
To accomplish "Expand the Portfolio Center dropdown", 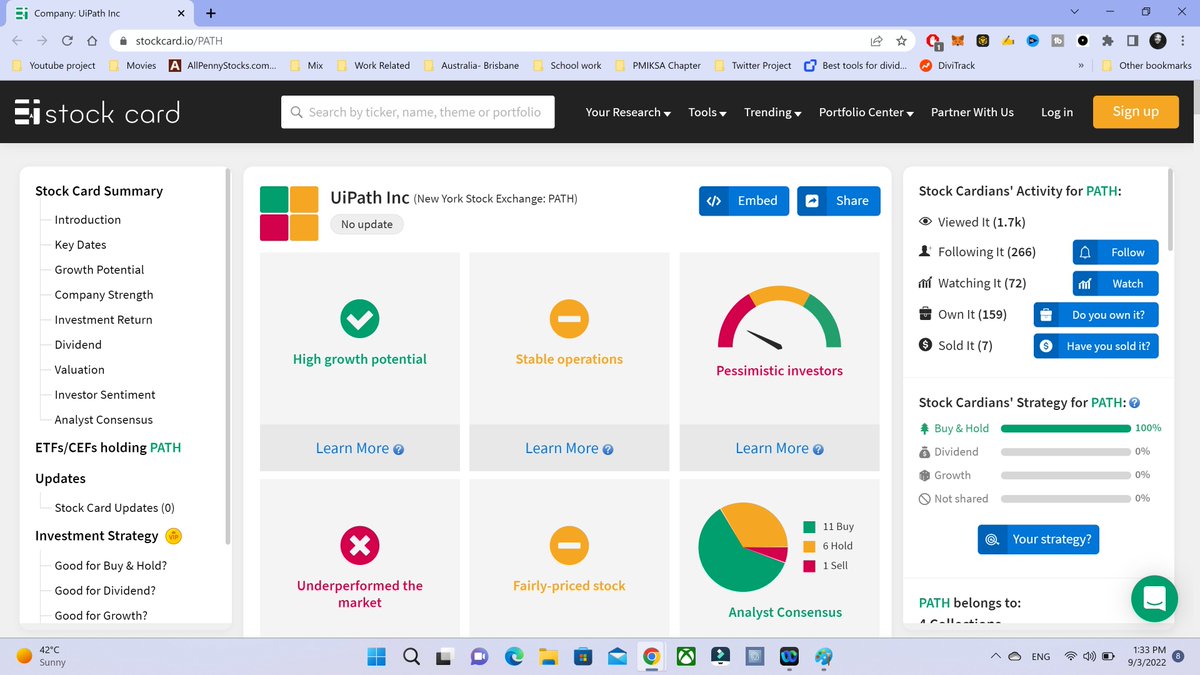I will (866, 112).
